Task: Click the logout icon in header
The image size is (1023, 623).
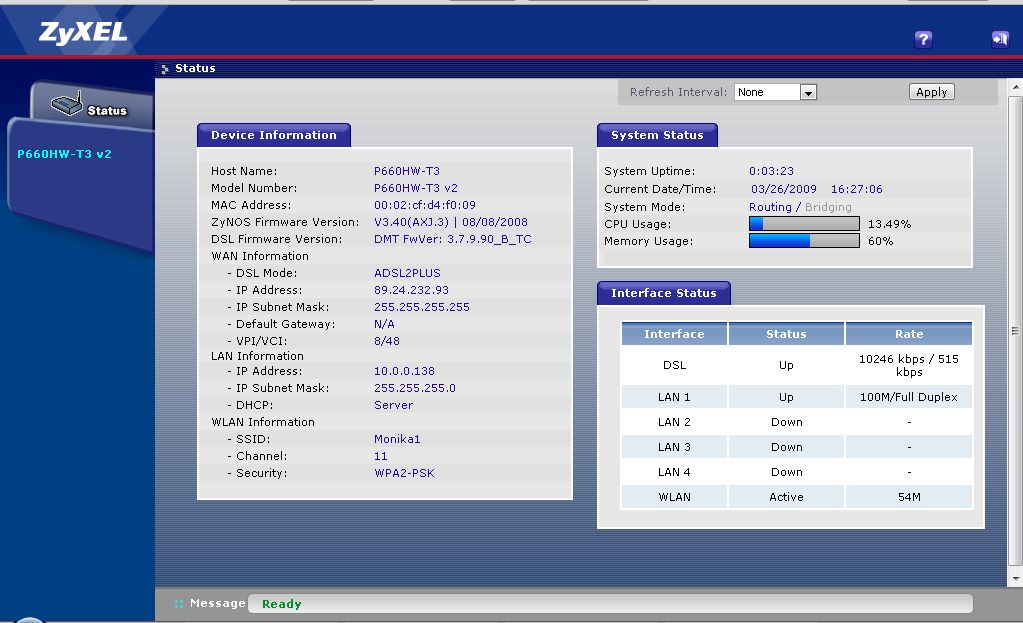Action: point(1000,39)
